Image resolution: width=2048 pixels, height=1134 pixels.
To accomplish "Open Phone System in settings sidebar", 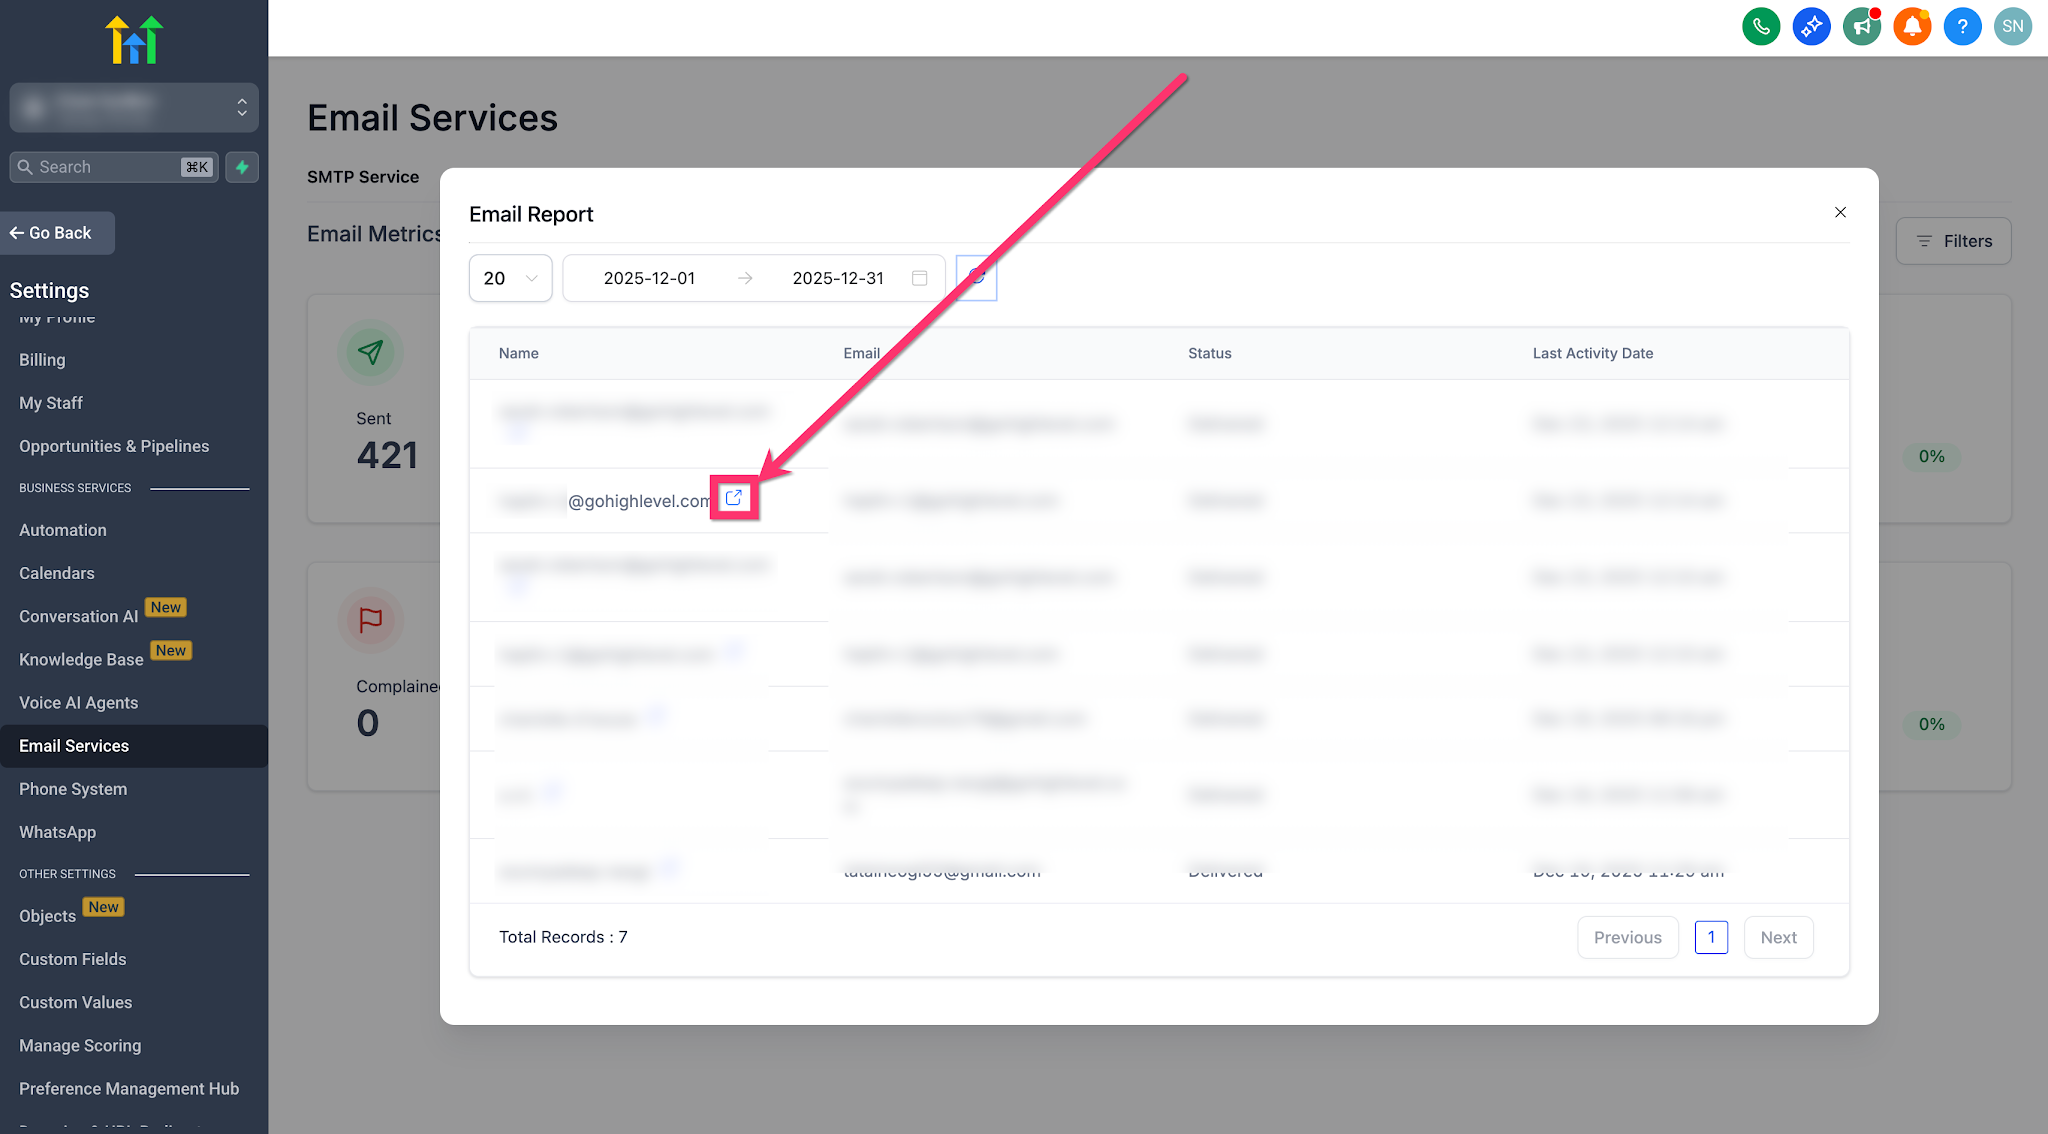I will [73, 789].
